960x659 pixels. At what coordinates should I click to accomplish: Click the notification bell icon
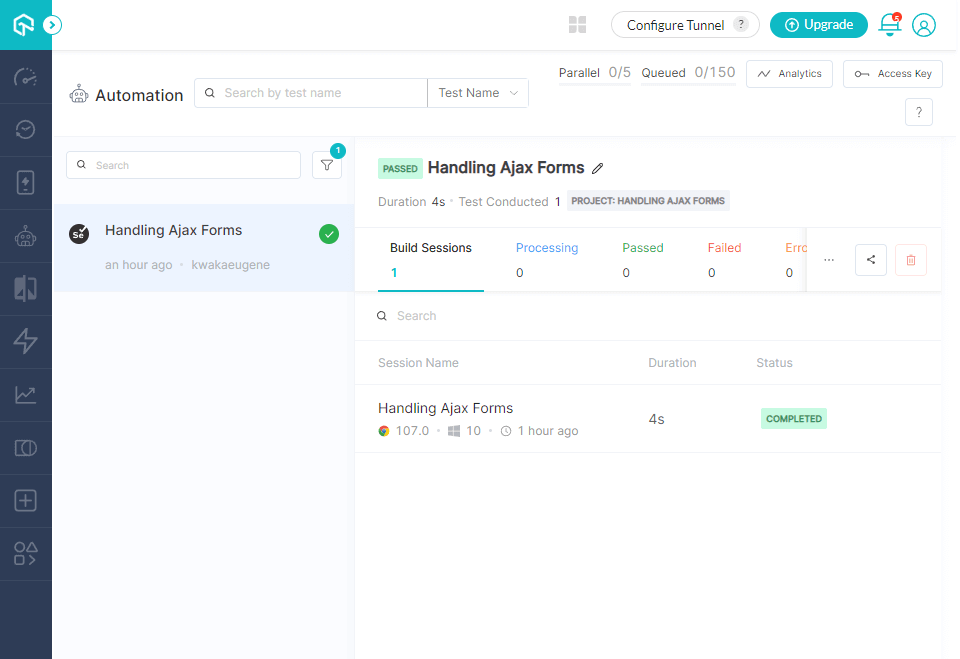tap(889, 25)
